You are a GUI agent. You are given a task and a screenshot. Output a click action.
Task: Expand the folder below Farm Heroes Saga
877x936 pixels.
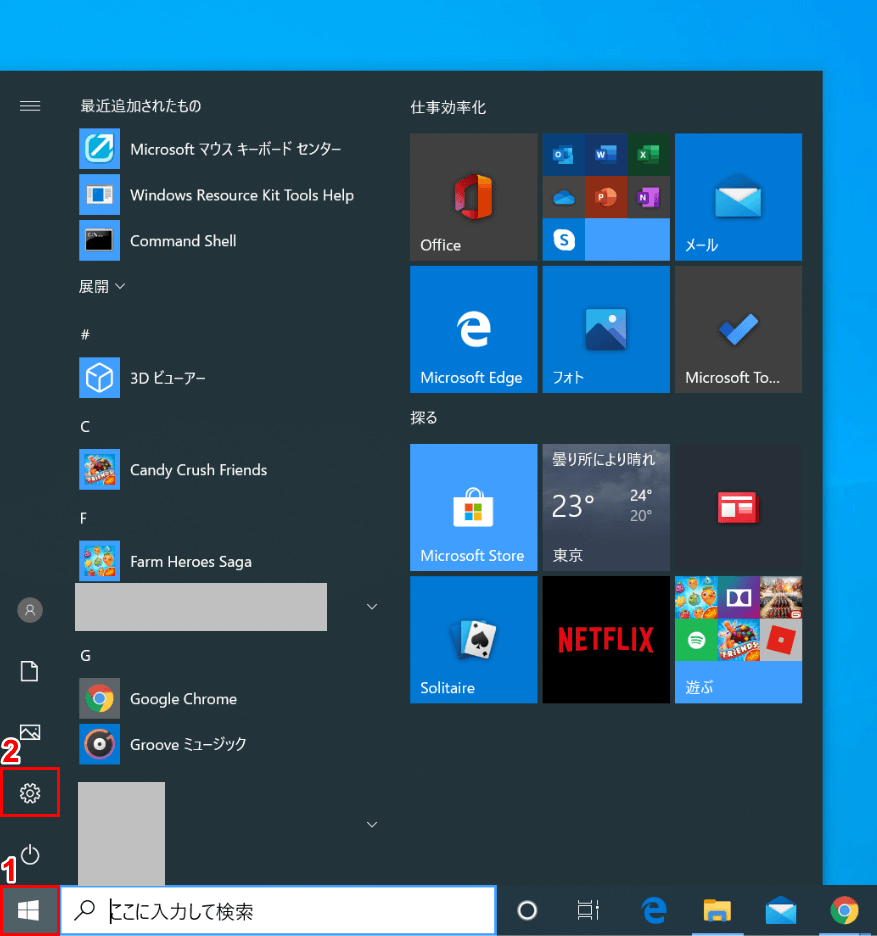(x=372, y=606)
